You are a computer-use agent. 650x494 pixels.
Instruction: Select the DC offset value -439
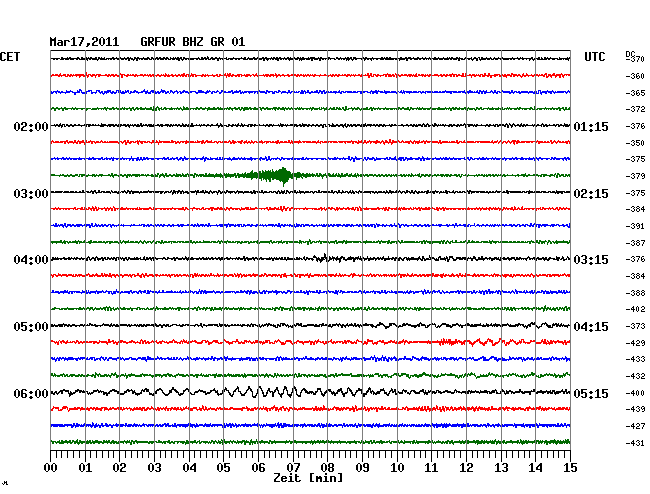point(635,409)
